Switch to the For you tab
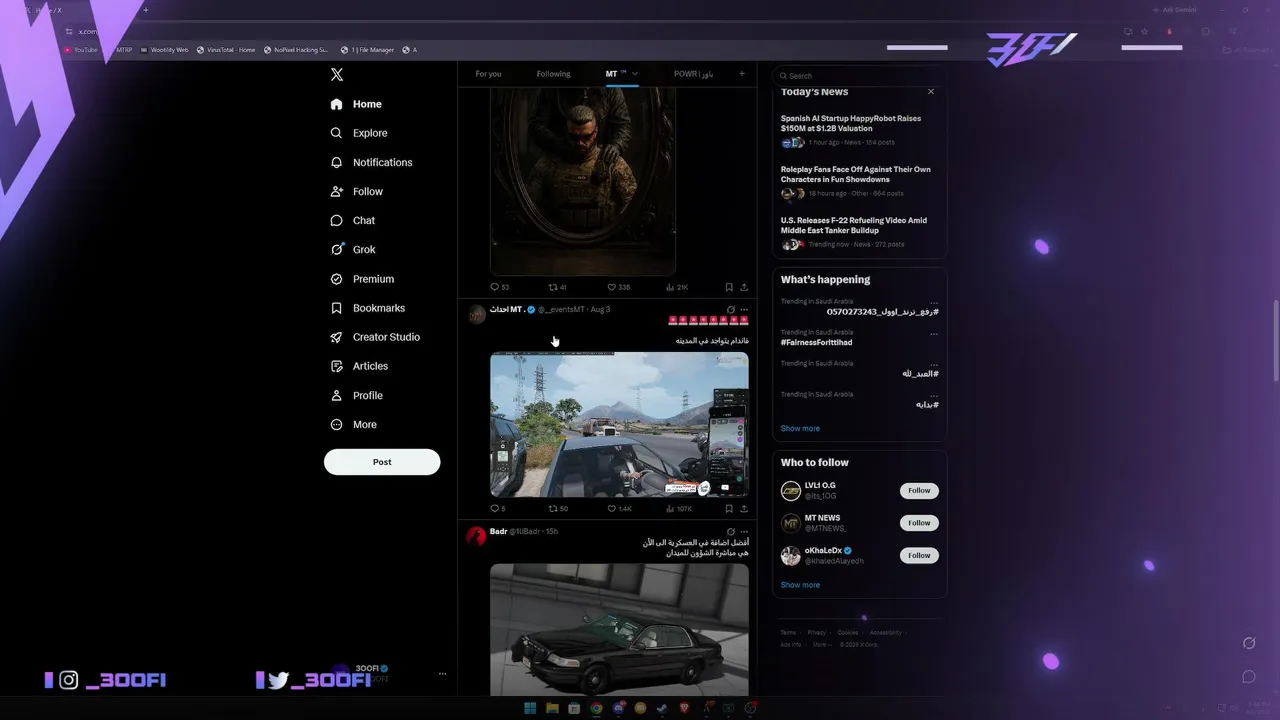The image size is (1280, 720). (x=489, y=74)
